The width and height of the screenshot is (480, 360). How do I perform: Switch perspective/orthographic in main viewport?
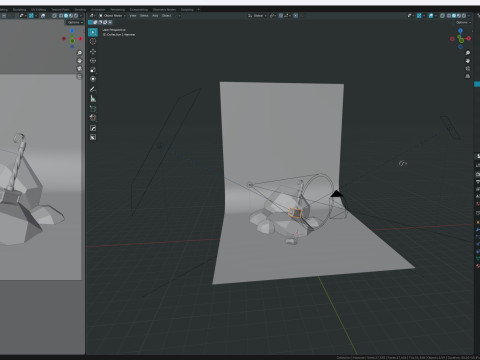468,76
